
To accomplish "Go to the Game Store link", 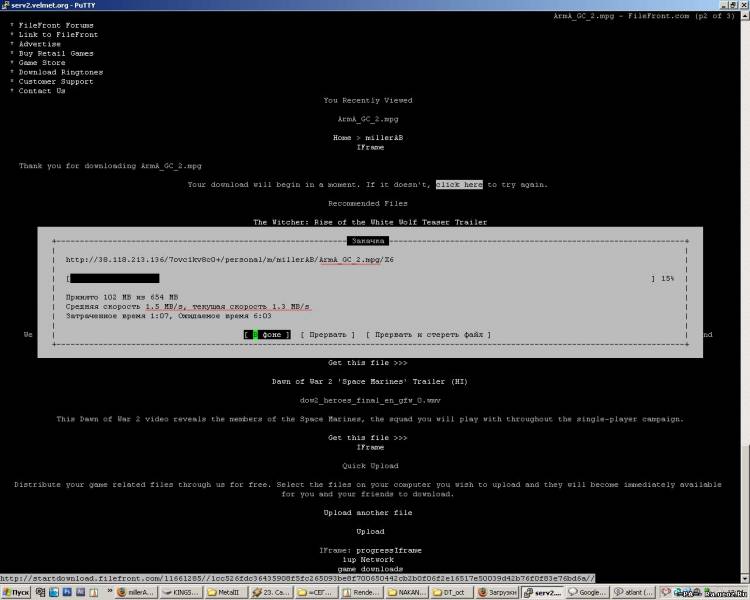I will [42, 63].
